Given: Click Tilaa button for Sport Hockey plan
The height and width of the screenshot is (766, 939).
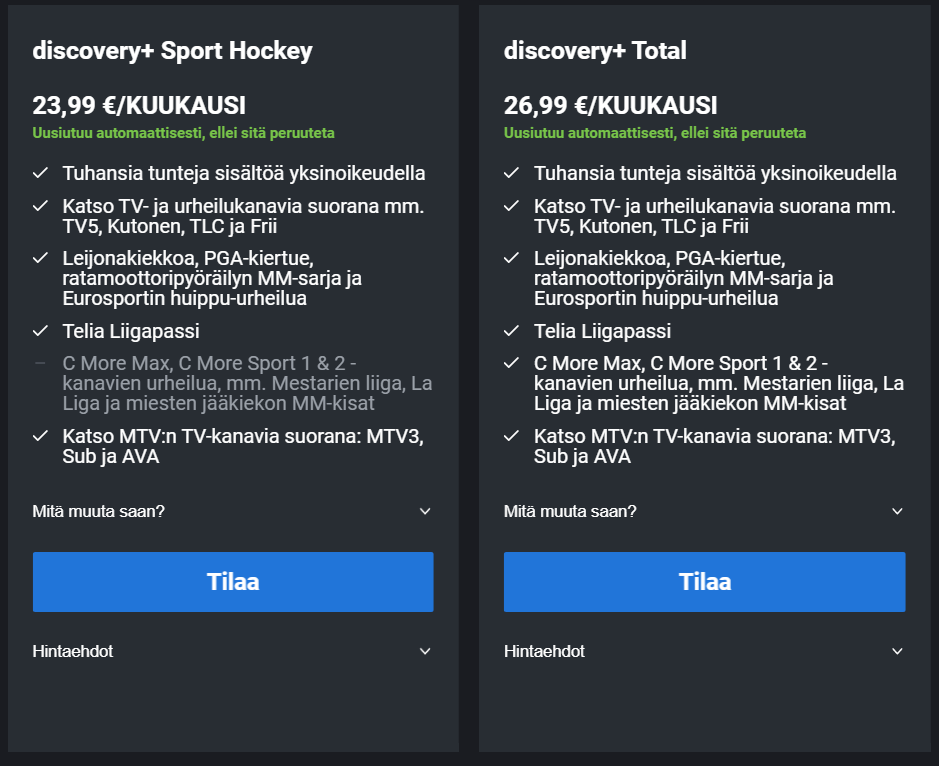Looking at the screenshot, I should point(232,581).
